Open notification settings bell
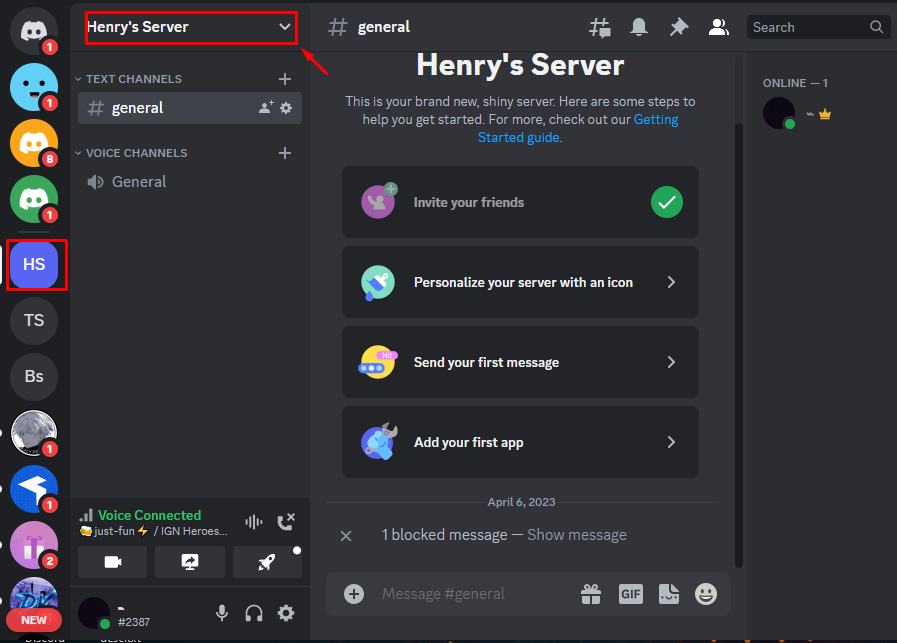The height and width of the screenshot is (643, 897). (x=639, y=27)
